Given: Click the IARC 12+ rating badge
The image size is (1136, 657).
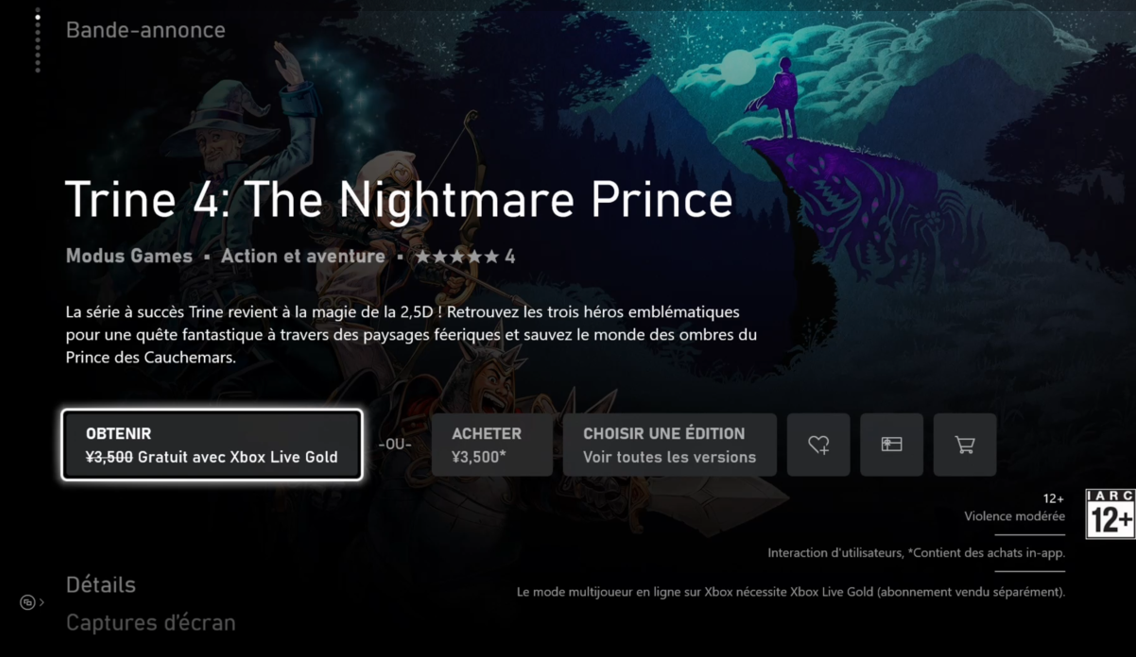Looking at the screenshot, I should click(x=1111, y=514).
